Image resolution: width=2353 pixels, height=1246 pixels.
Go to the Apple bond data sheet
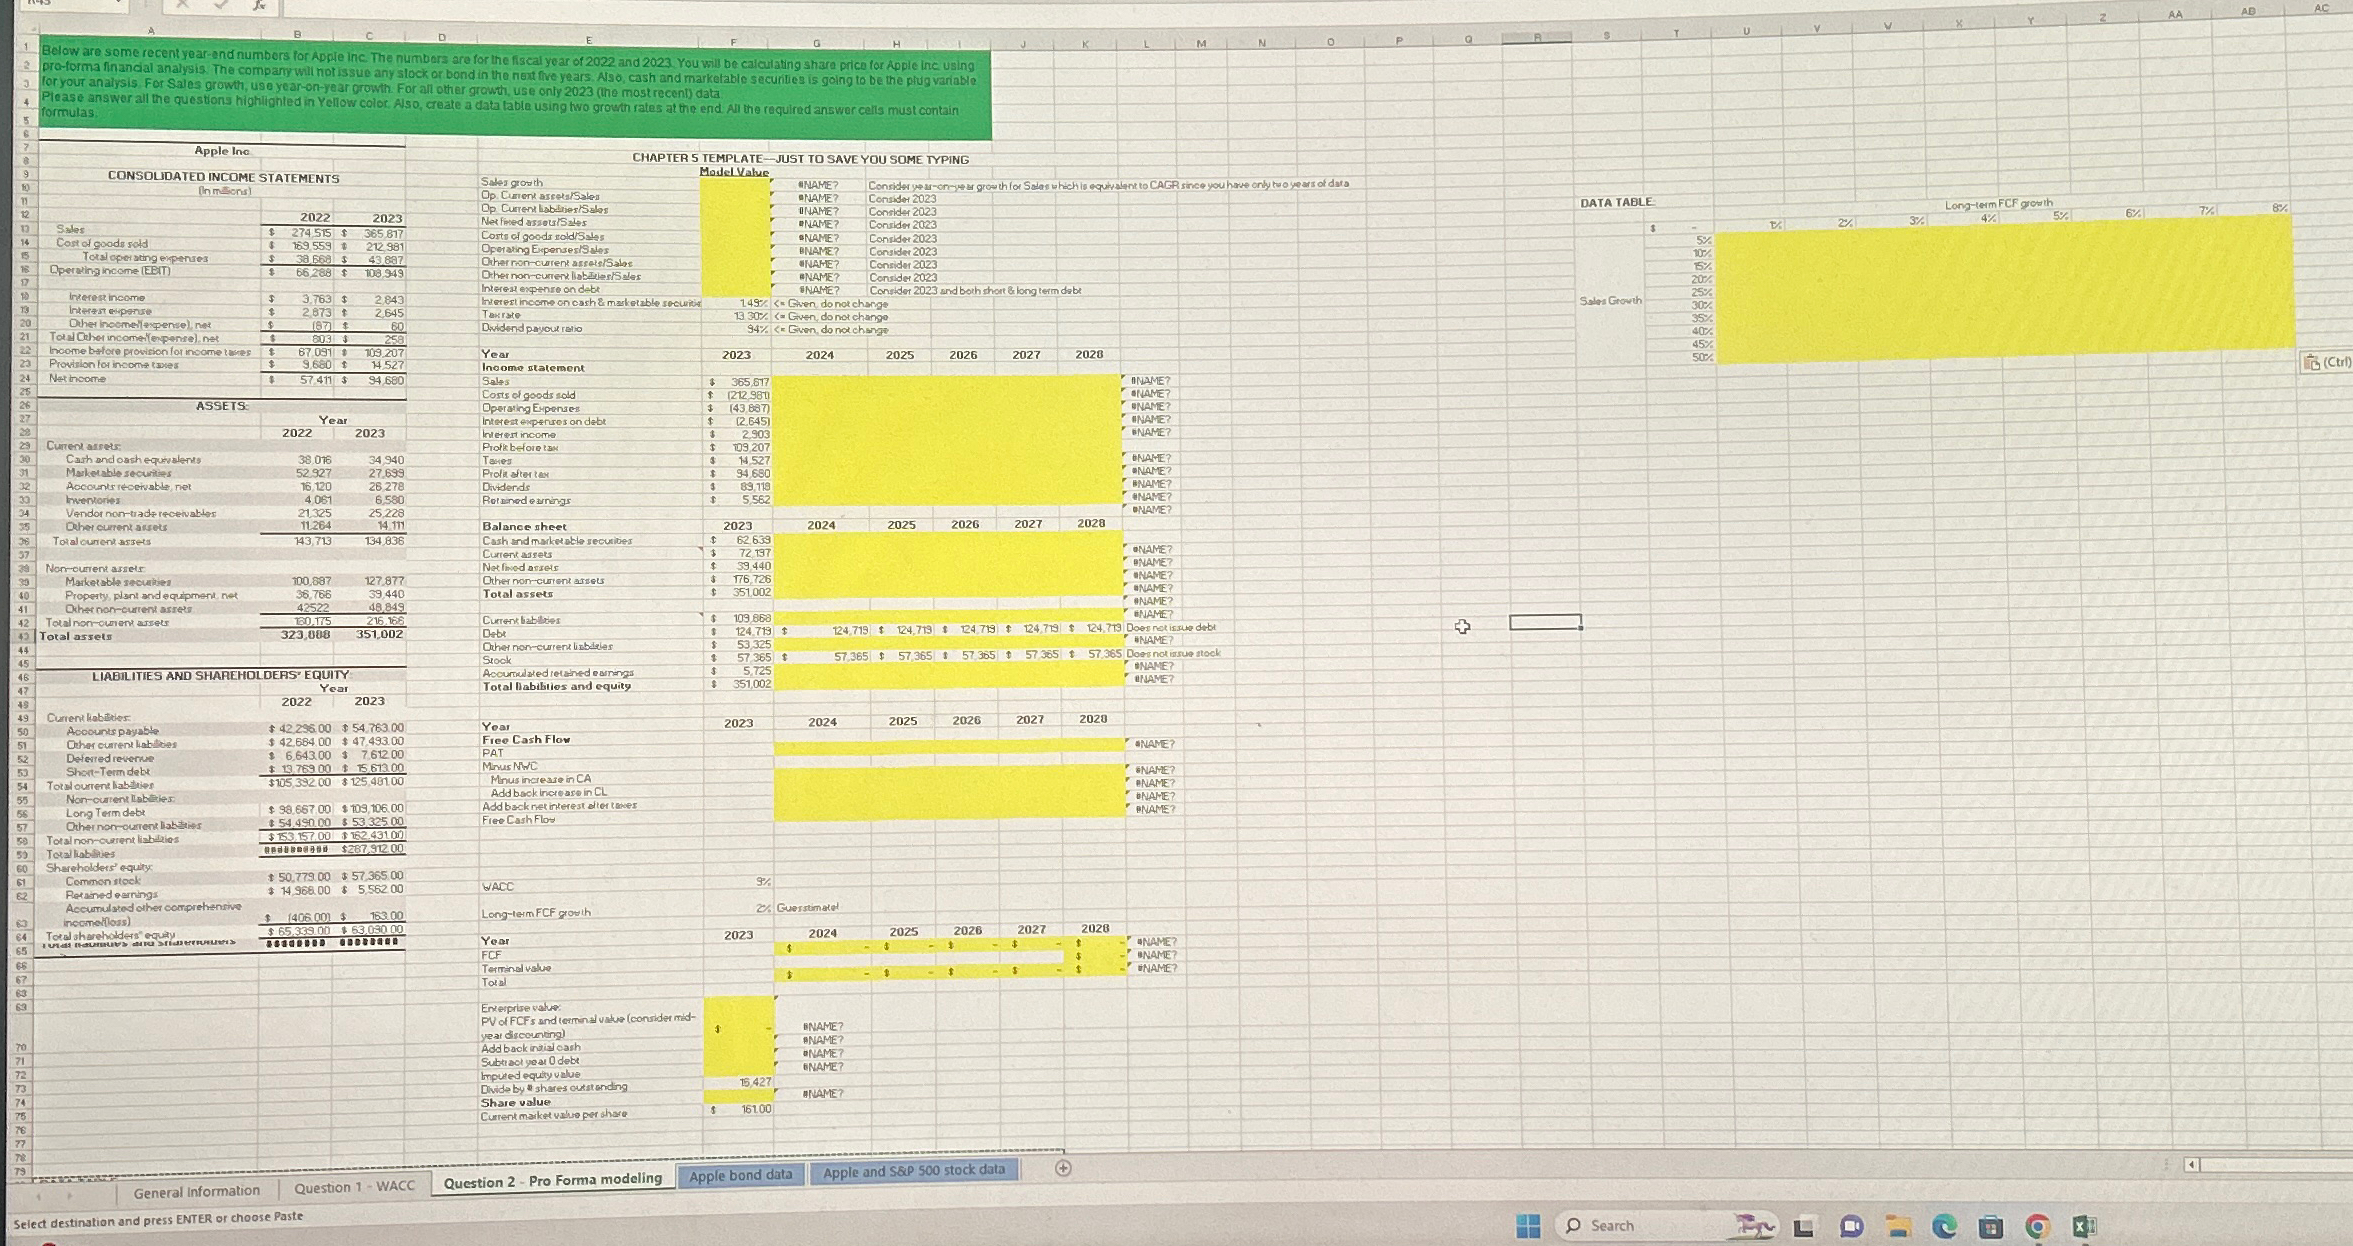coord(740,1175)
